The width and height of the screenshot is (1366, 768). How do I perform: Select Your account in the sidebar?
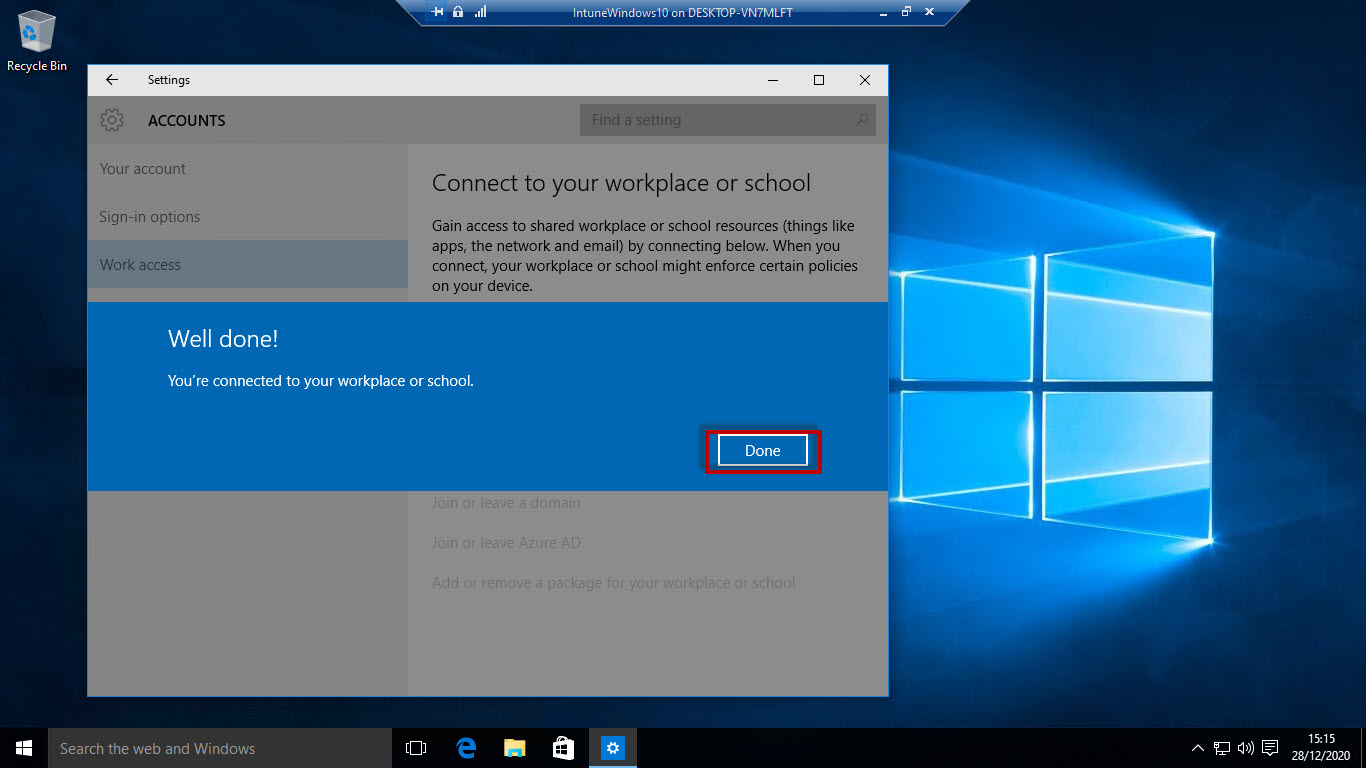click(142, 169)
